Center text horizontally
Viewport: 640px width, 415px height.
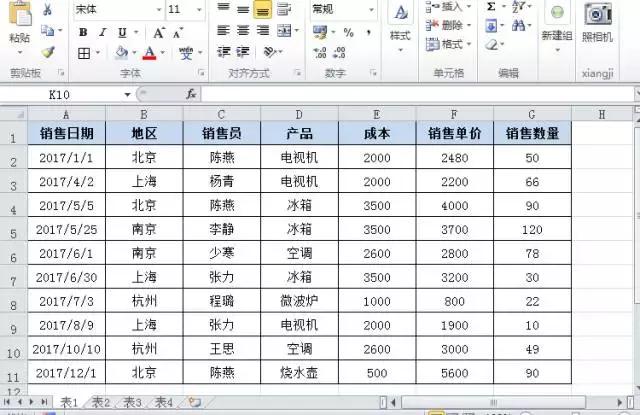coord(243,31)
